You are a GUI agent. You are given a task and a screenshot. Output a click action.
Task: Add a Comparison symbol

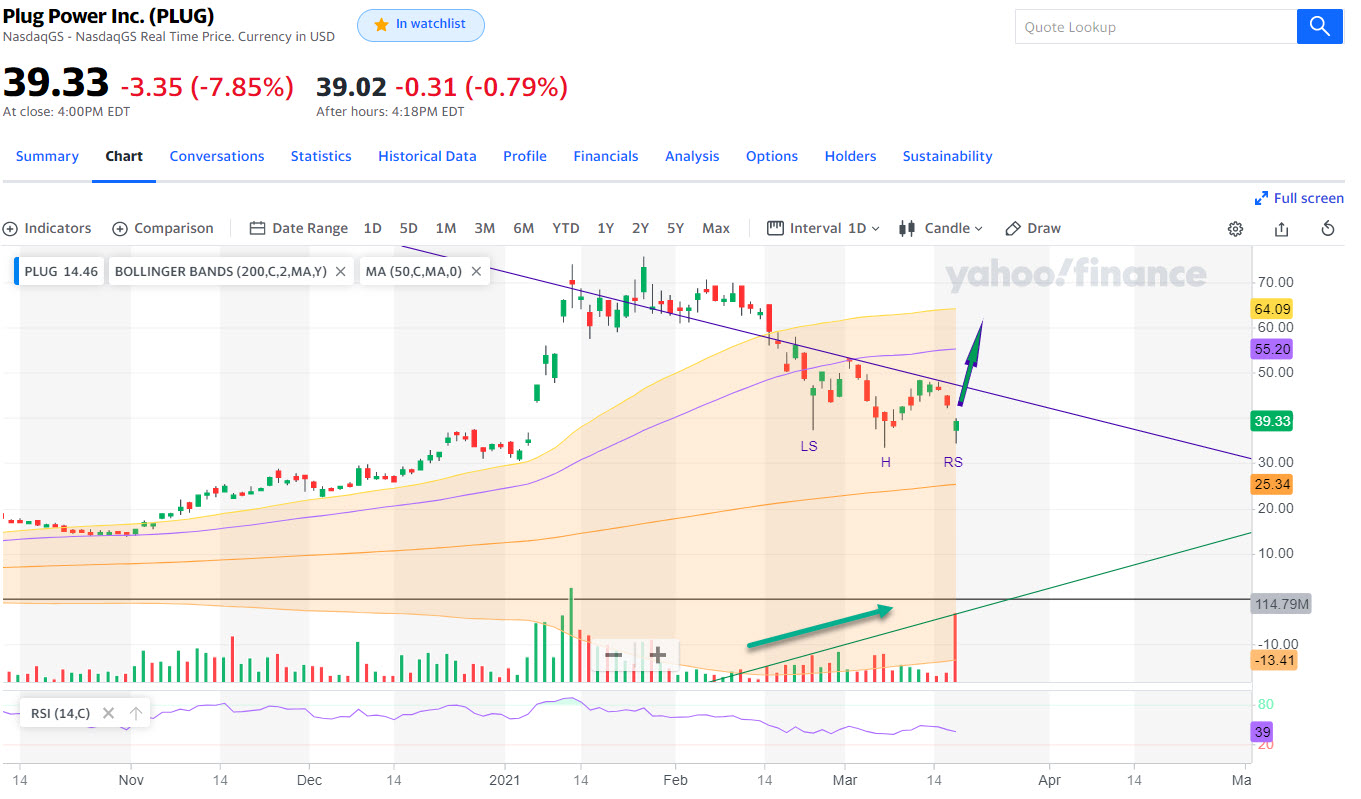tap(163, 228)
